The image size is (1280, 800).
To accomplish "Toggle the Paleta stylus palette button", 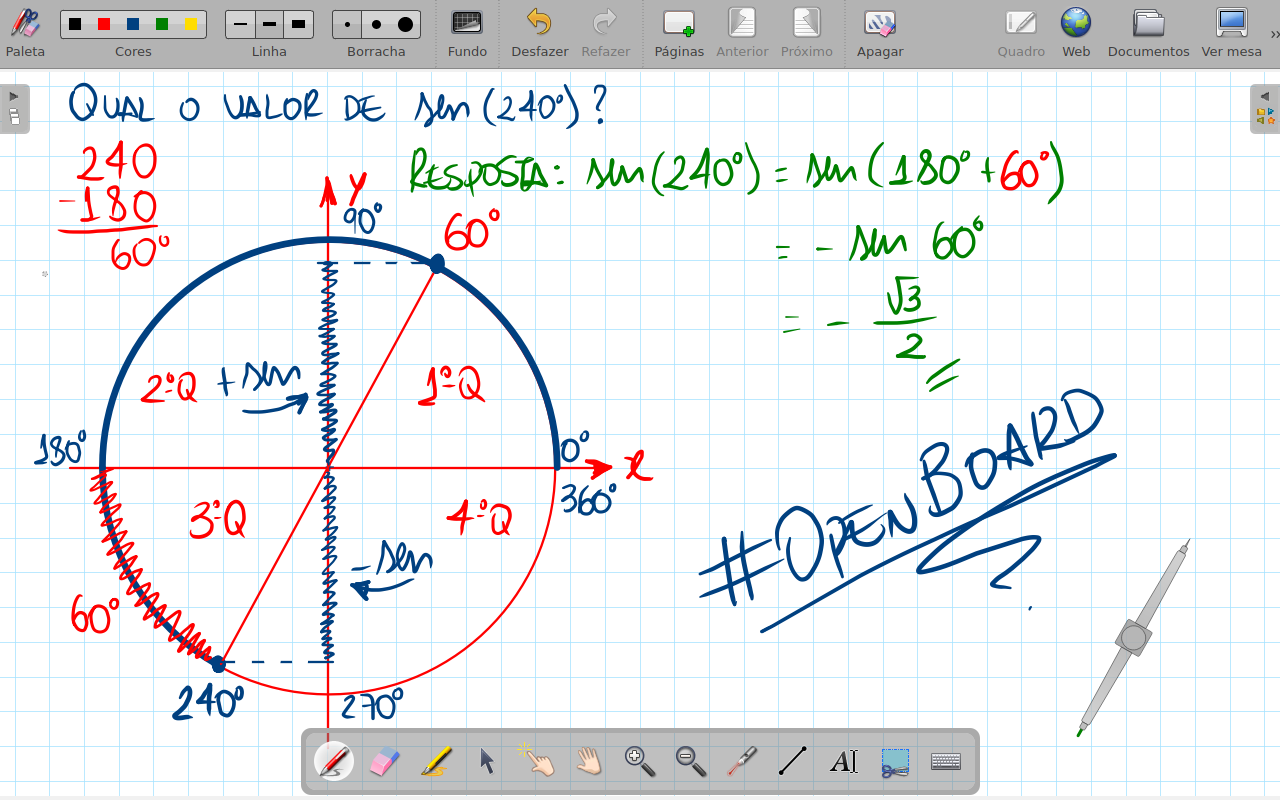I will point(25,33).
